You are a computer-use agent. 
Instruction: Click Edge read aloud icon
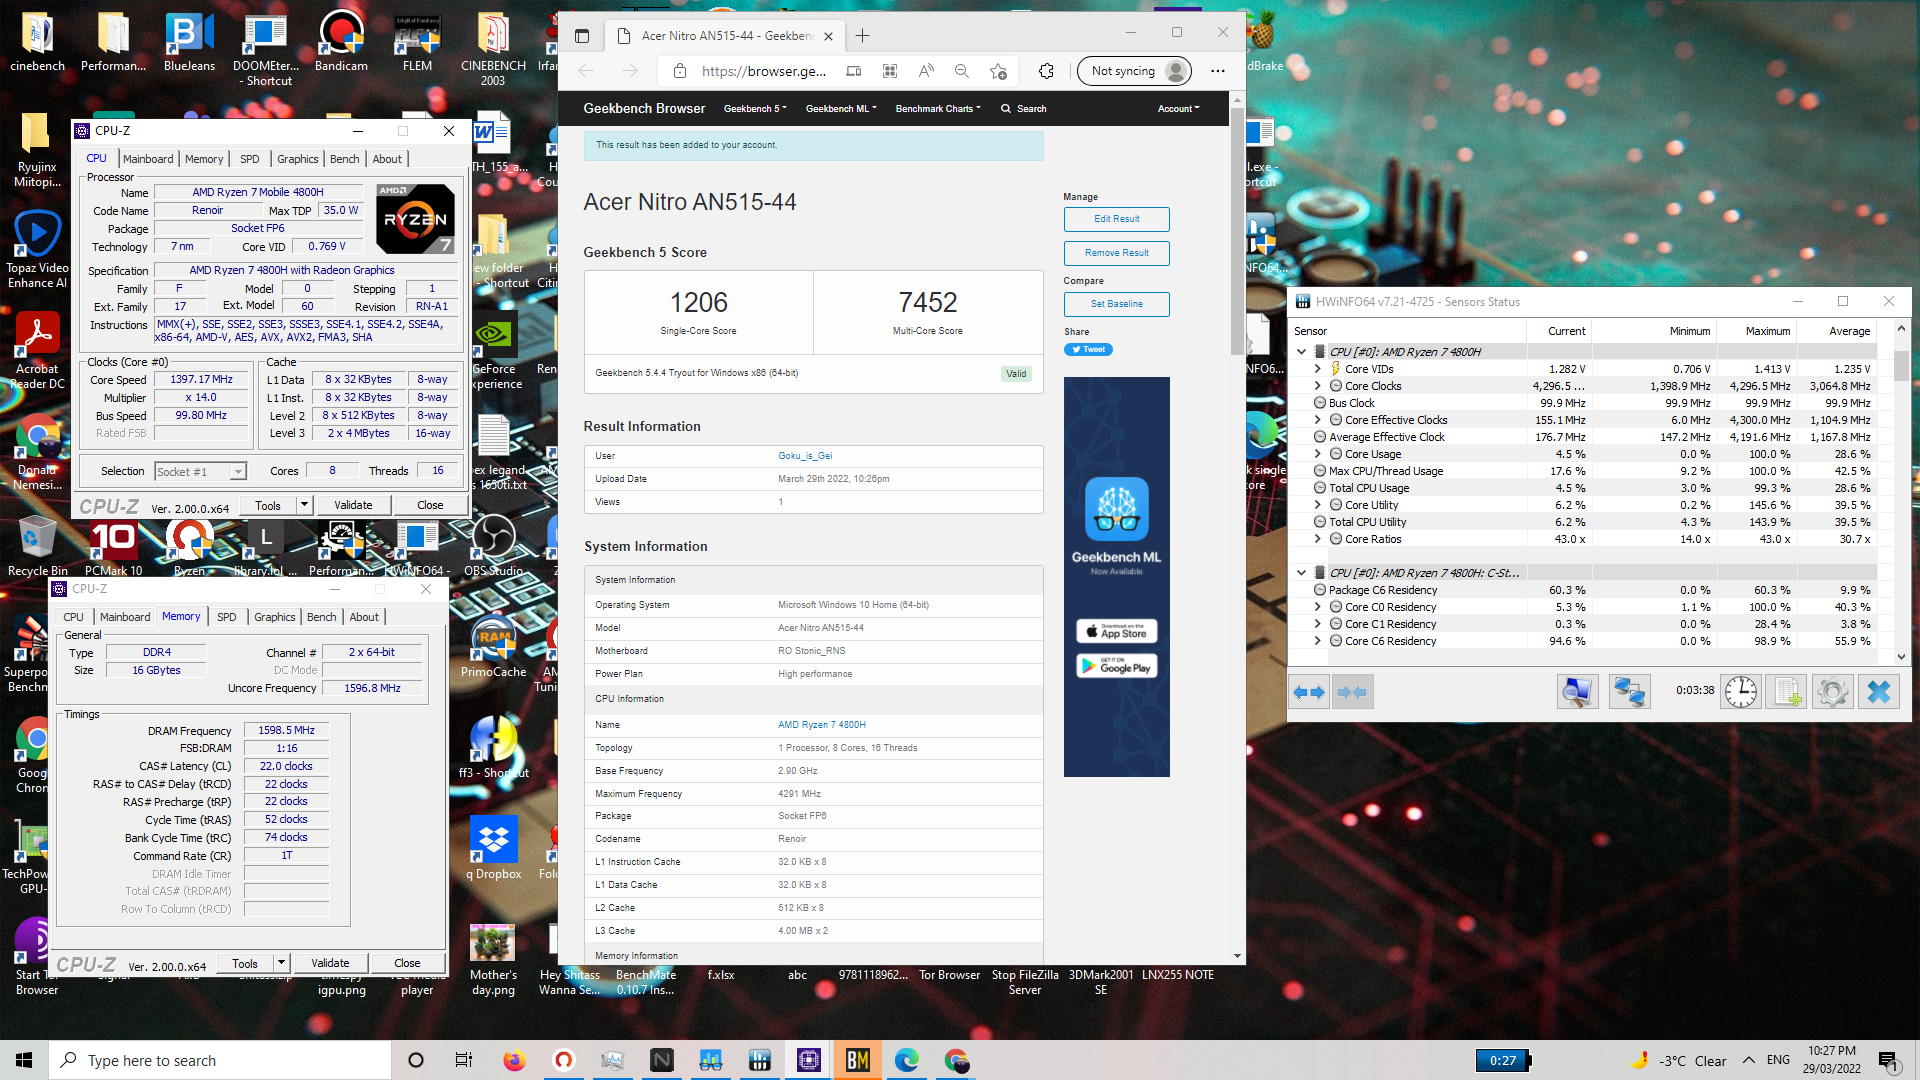pyautogui.click(x=926, y=71)
